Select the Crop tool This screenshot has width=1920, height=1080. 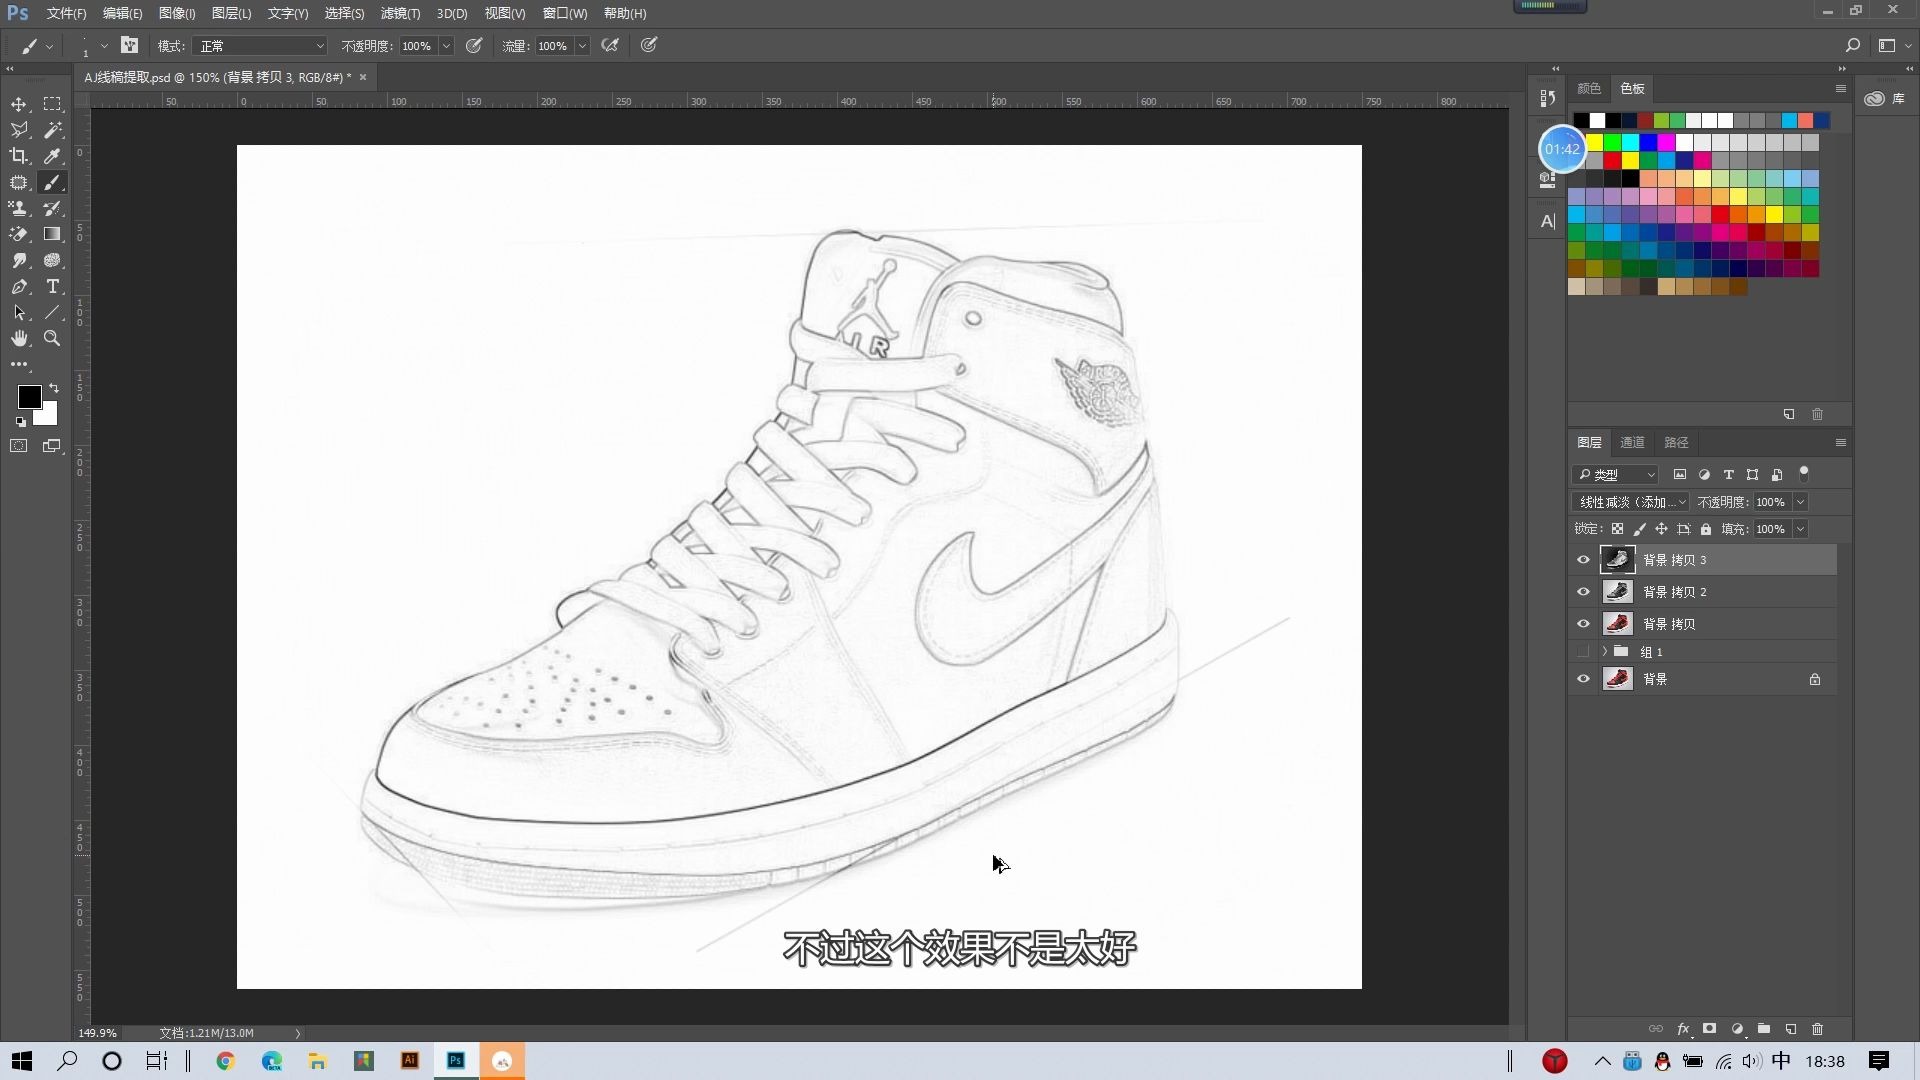pos(19,156)
